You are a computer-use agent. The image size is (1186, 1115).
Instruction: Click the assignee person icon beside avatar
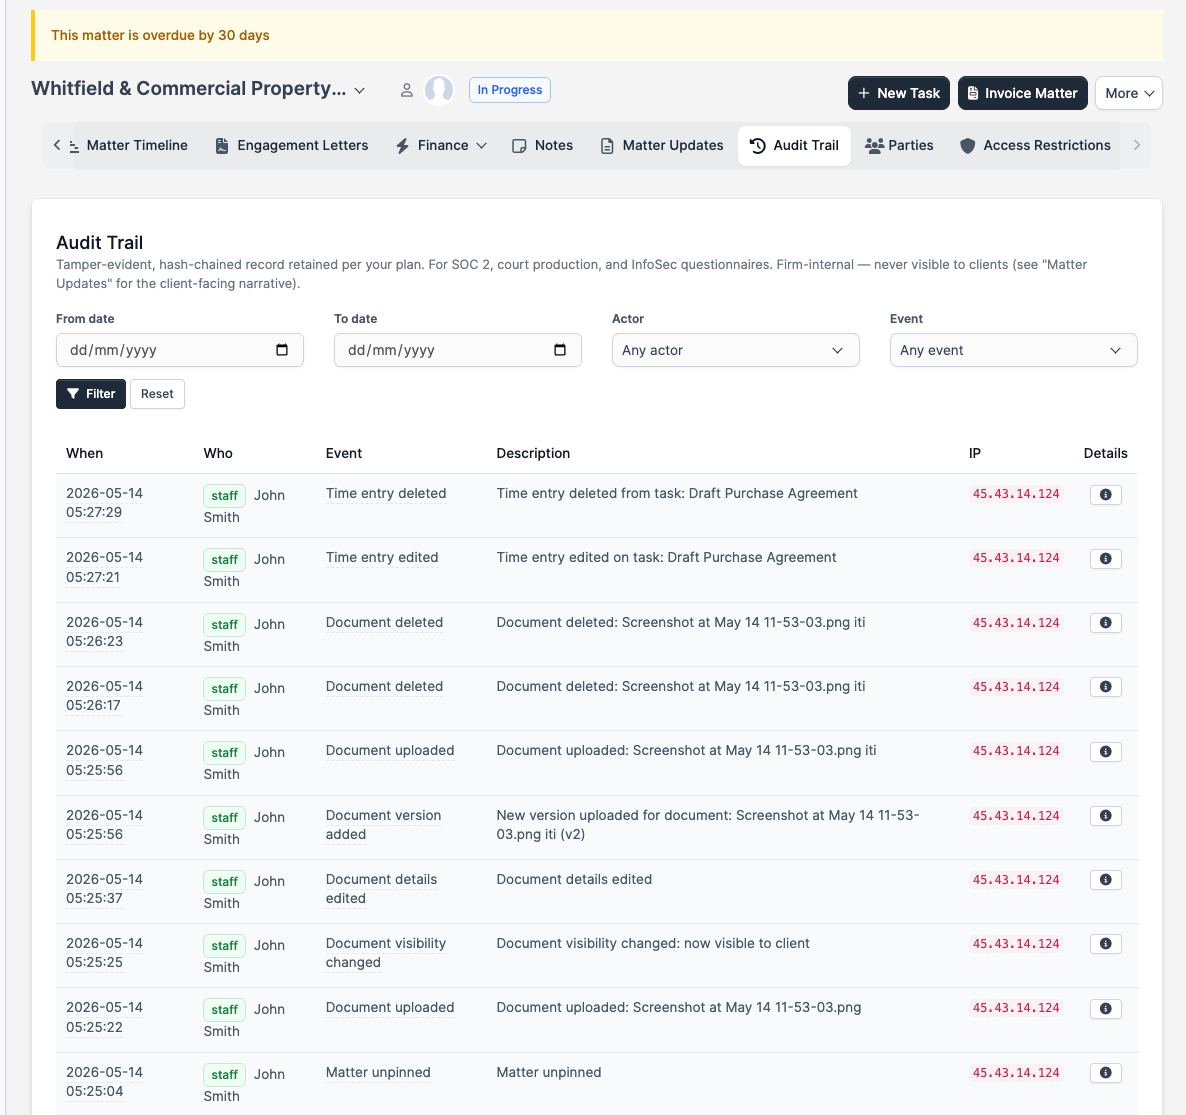(x=406, y=90)
